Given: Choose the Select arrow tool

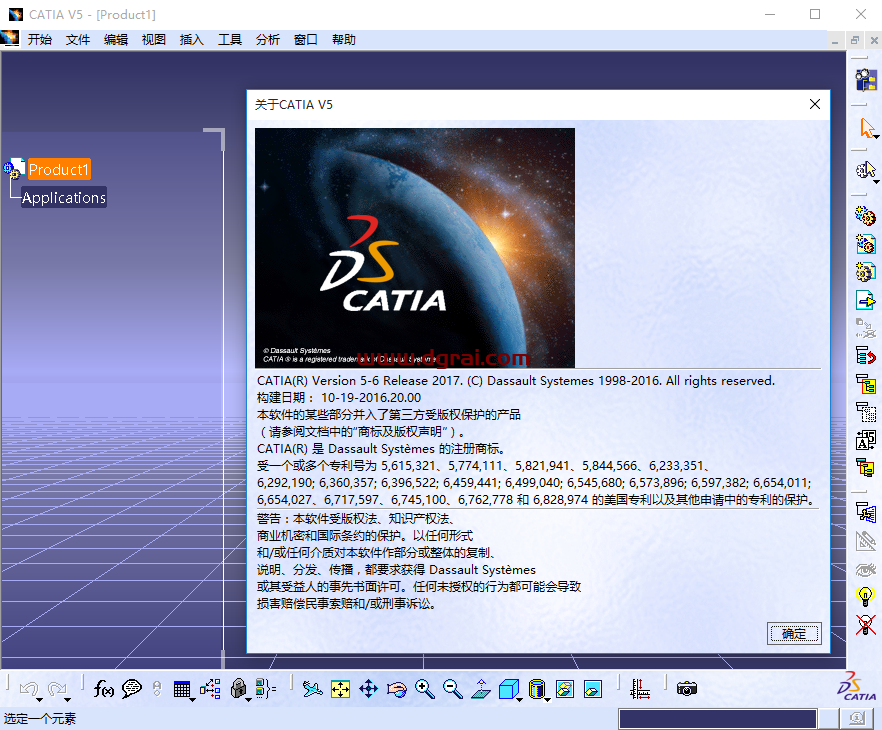Looking at the screenshot, I should [x=866, y=128].
